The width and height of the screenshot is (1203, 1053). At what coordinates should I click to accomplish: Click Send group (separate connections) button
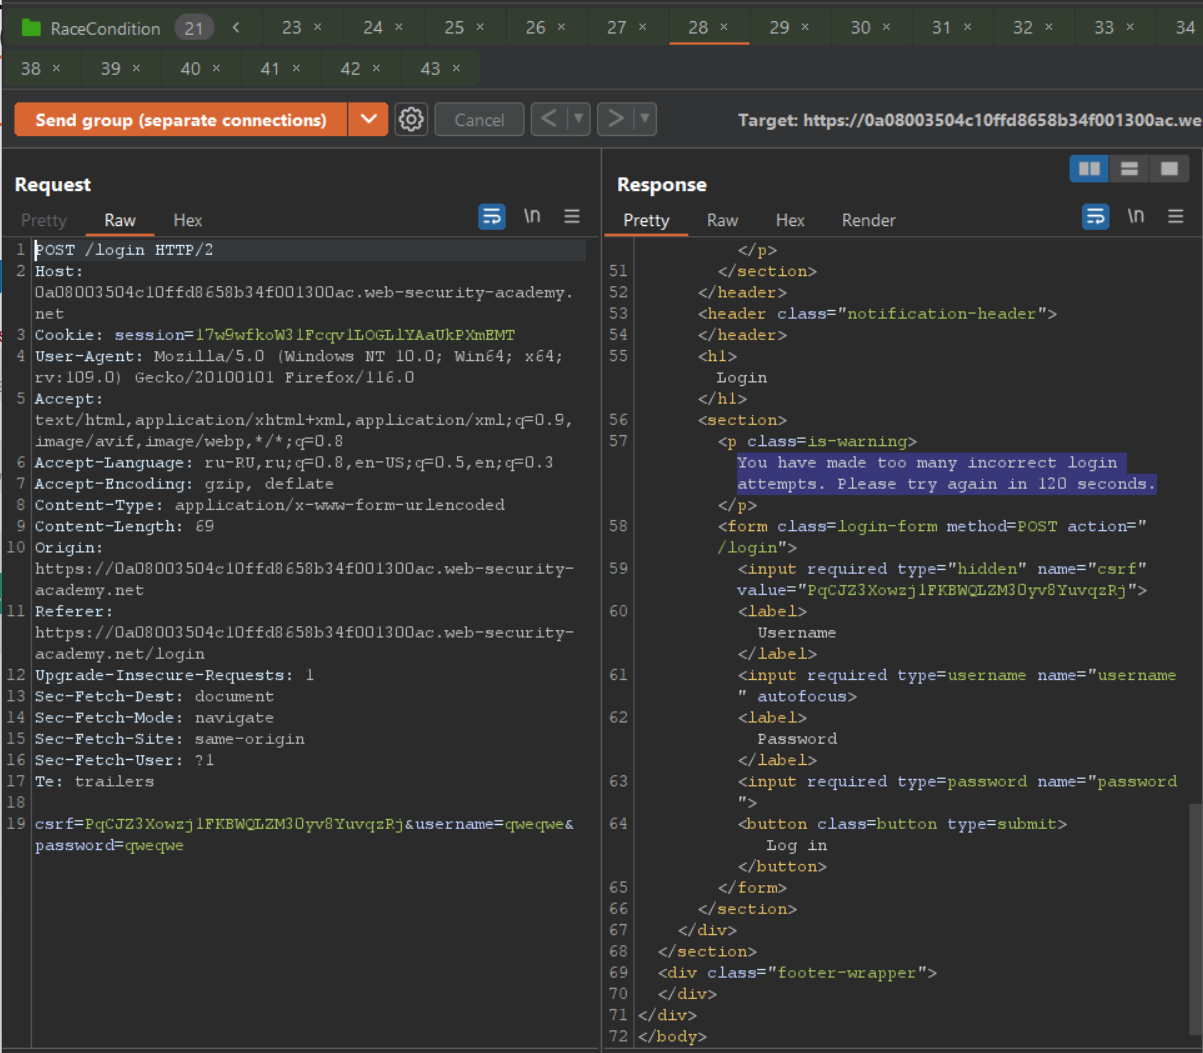click(x=181, y=120)
